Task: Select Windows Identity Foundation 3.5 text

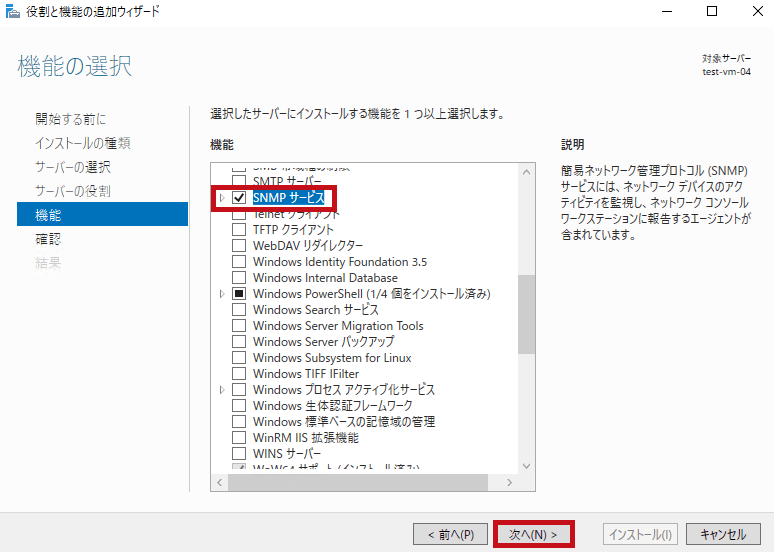Action: (x=340, y=262)
